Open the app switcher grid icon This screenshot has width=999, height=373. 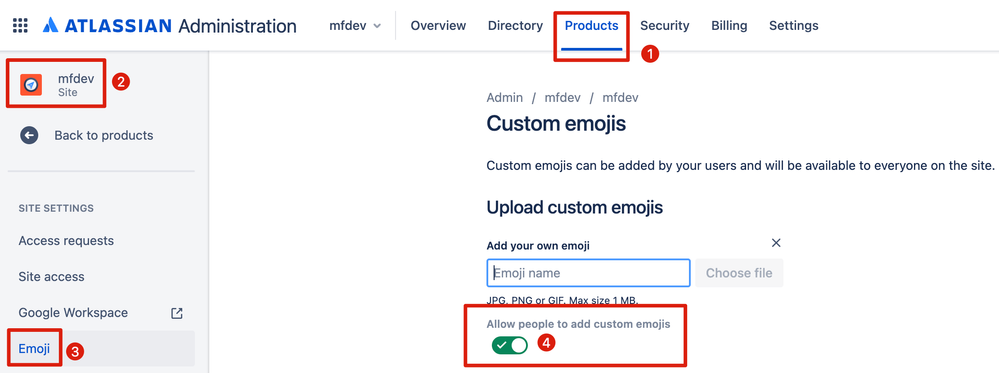tap(20, 26)
